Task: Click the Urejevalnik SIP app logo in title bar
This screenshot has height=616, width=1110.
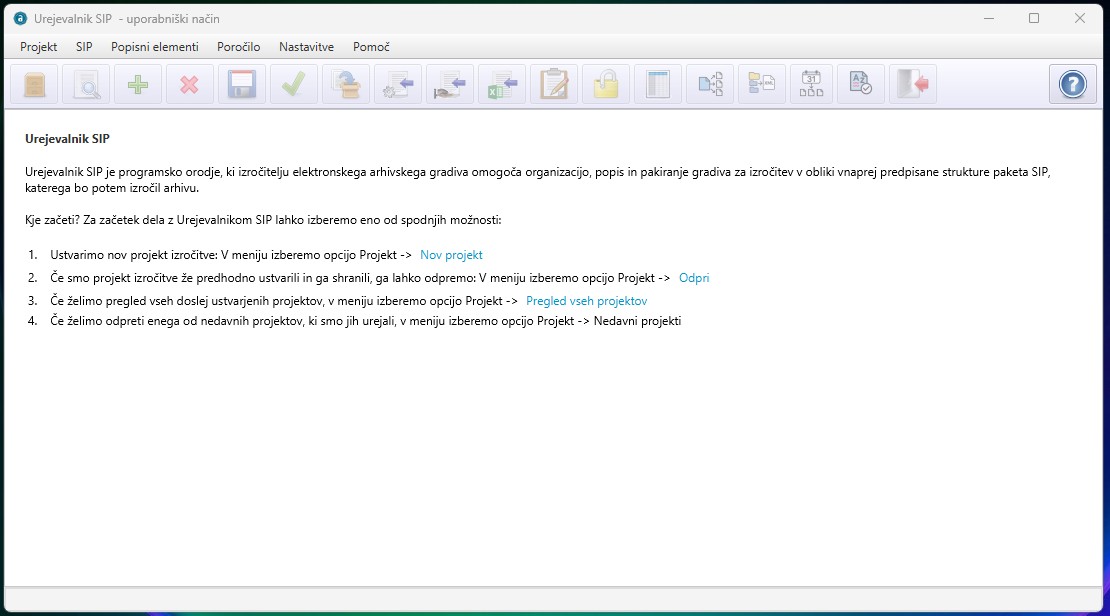Action: click(20, 18)
